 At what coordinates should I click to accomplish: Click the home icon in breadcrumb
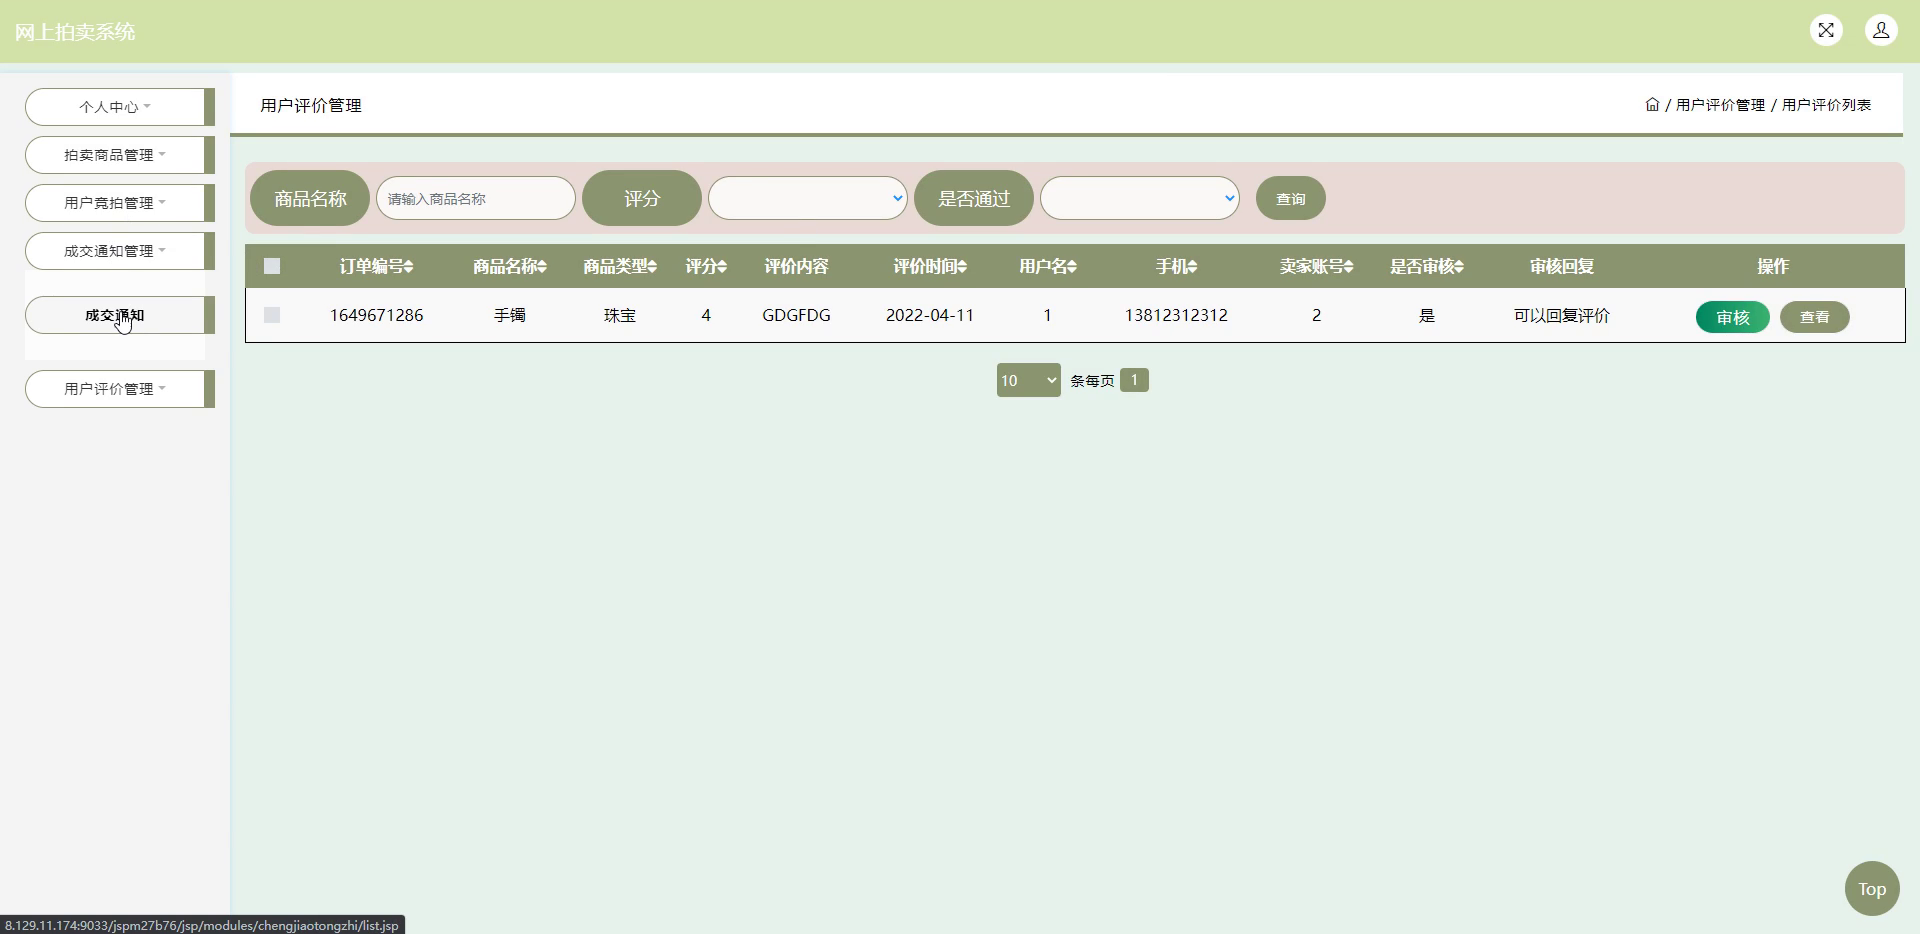pyautogui.click(x=1652, y=104)
